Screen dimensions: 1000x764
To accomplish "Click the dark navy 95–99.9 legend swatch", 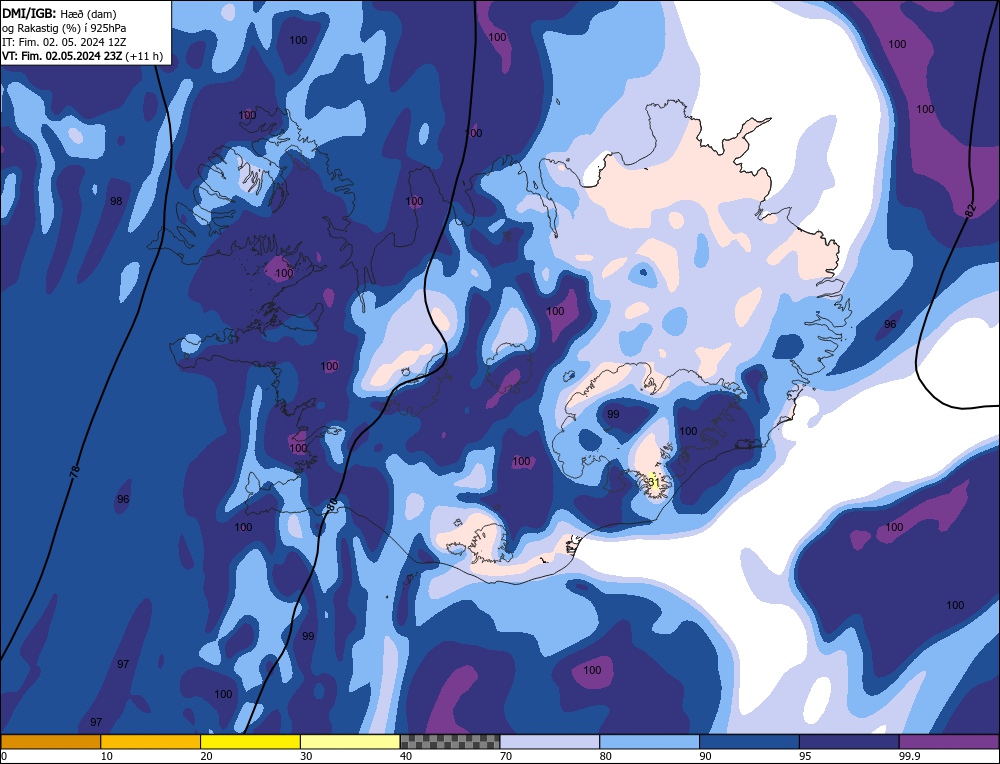I will tap(849, 742).
